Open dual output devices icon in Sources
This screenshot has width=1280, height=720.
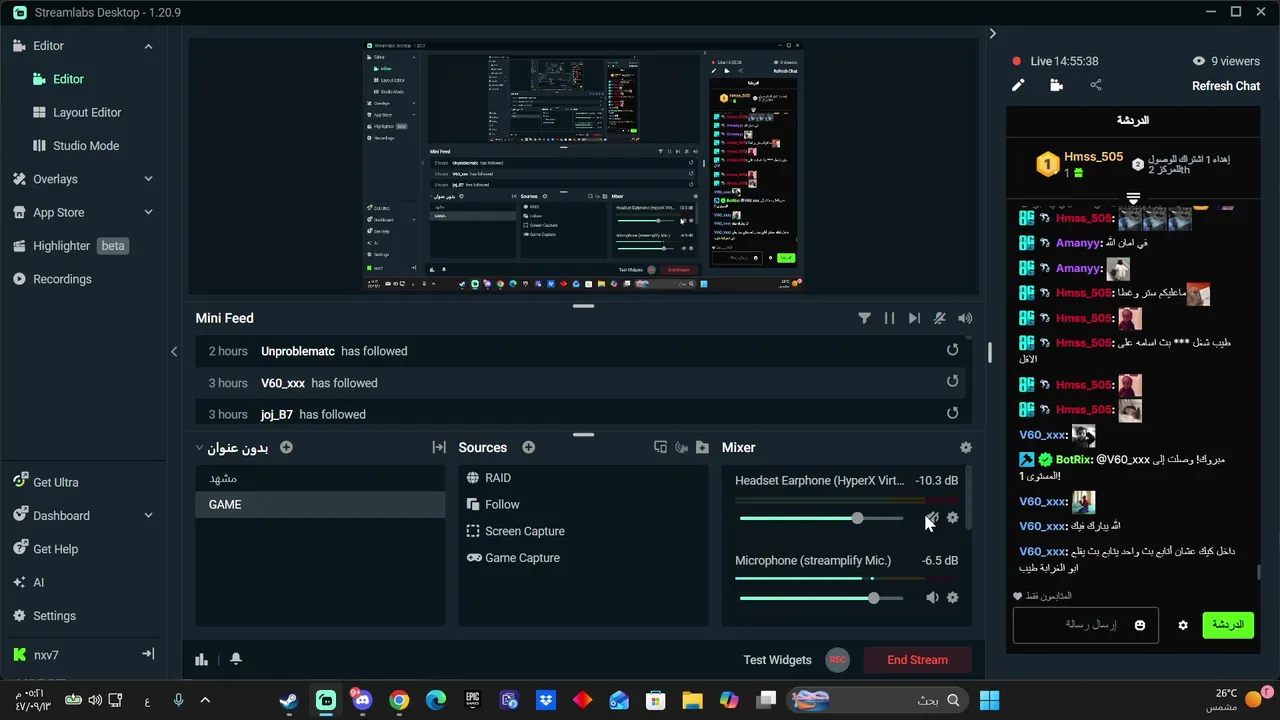coord(660,447)
